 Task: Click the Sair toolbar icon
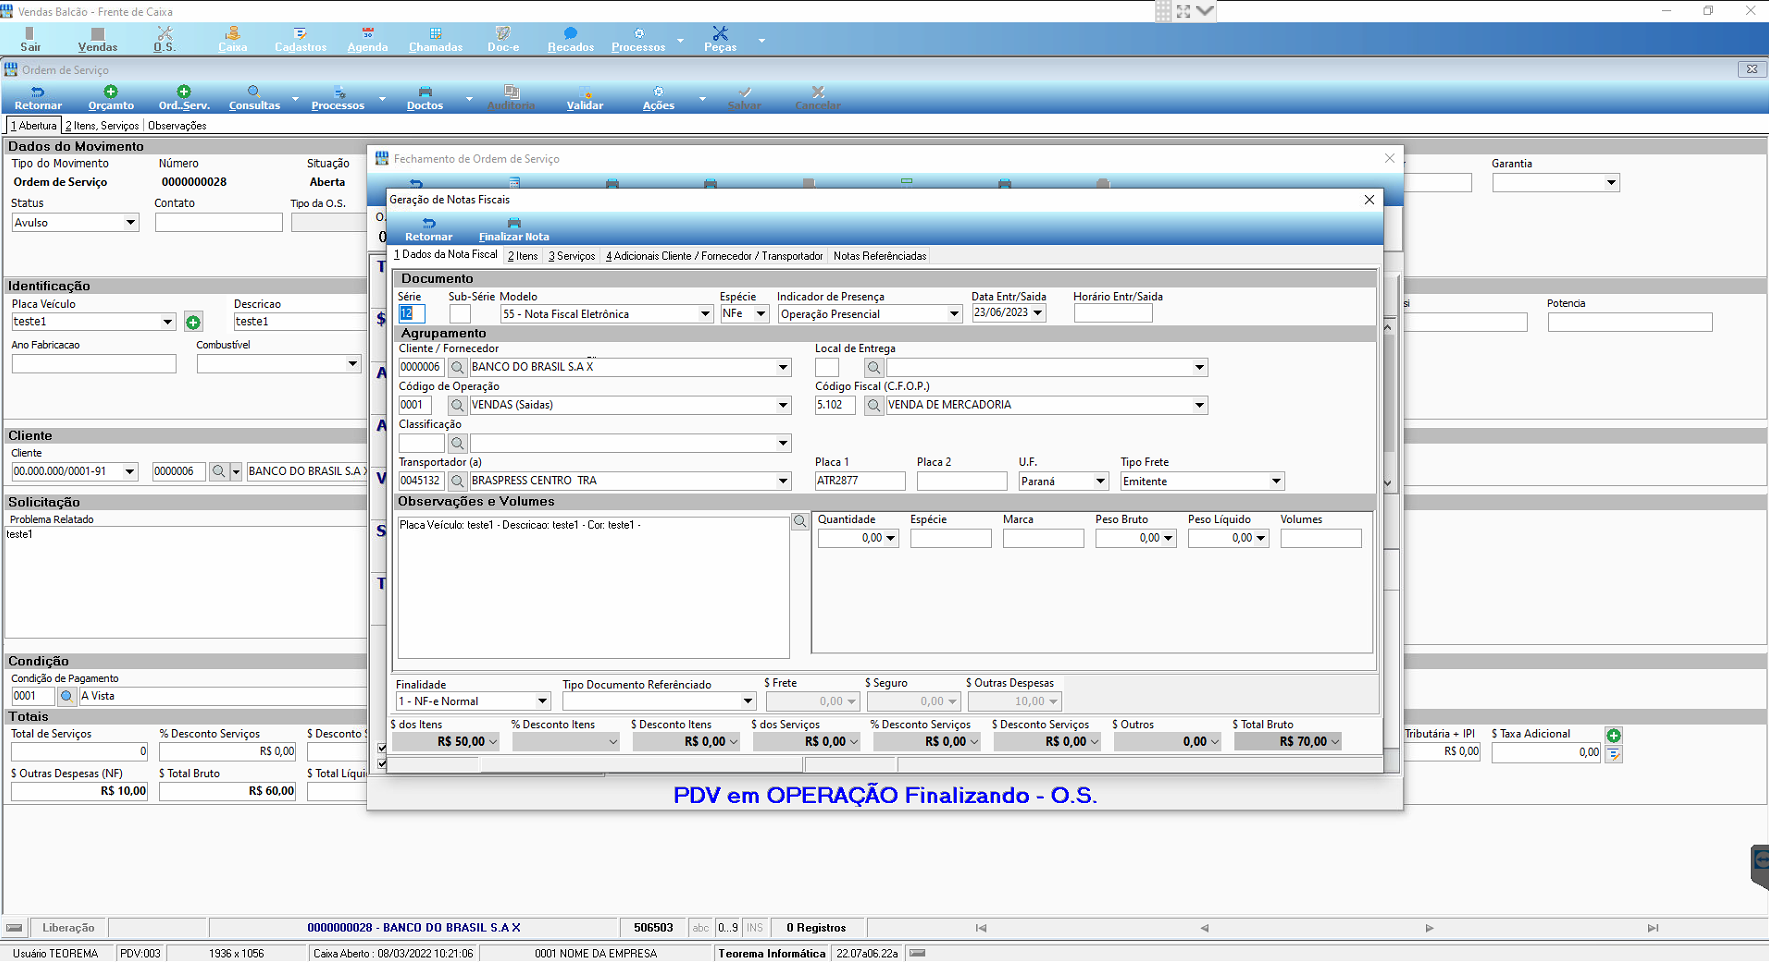31,39
